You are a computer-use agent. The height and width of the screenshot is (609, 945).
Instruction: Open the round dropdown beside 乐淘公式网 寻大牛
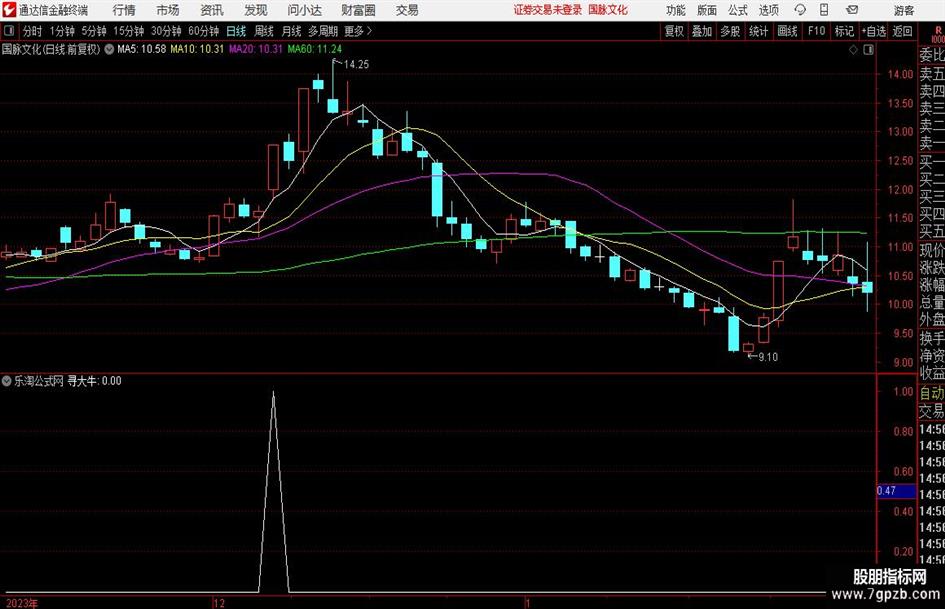pos(7,381)
